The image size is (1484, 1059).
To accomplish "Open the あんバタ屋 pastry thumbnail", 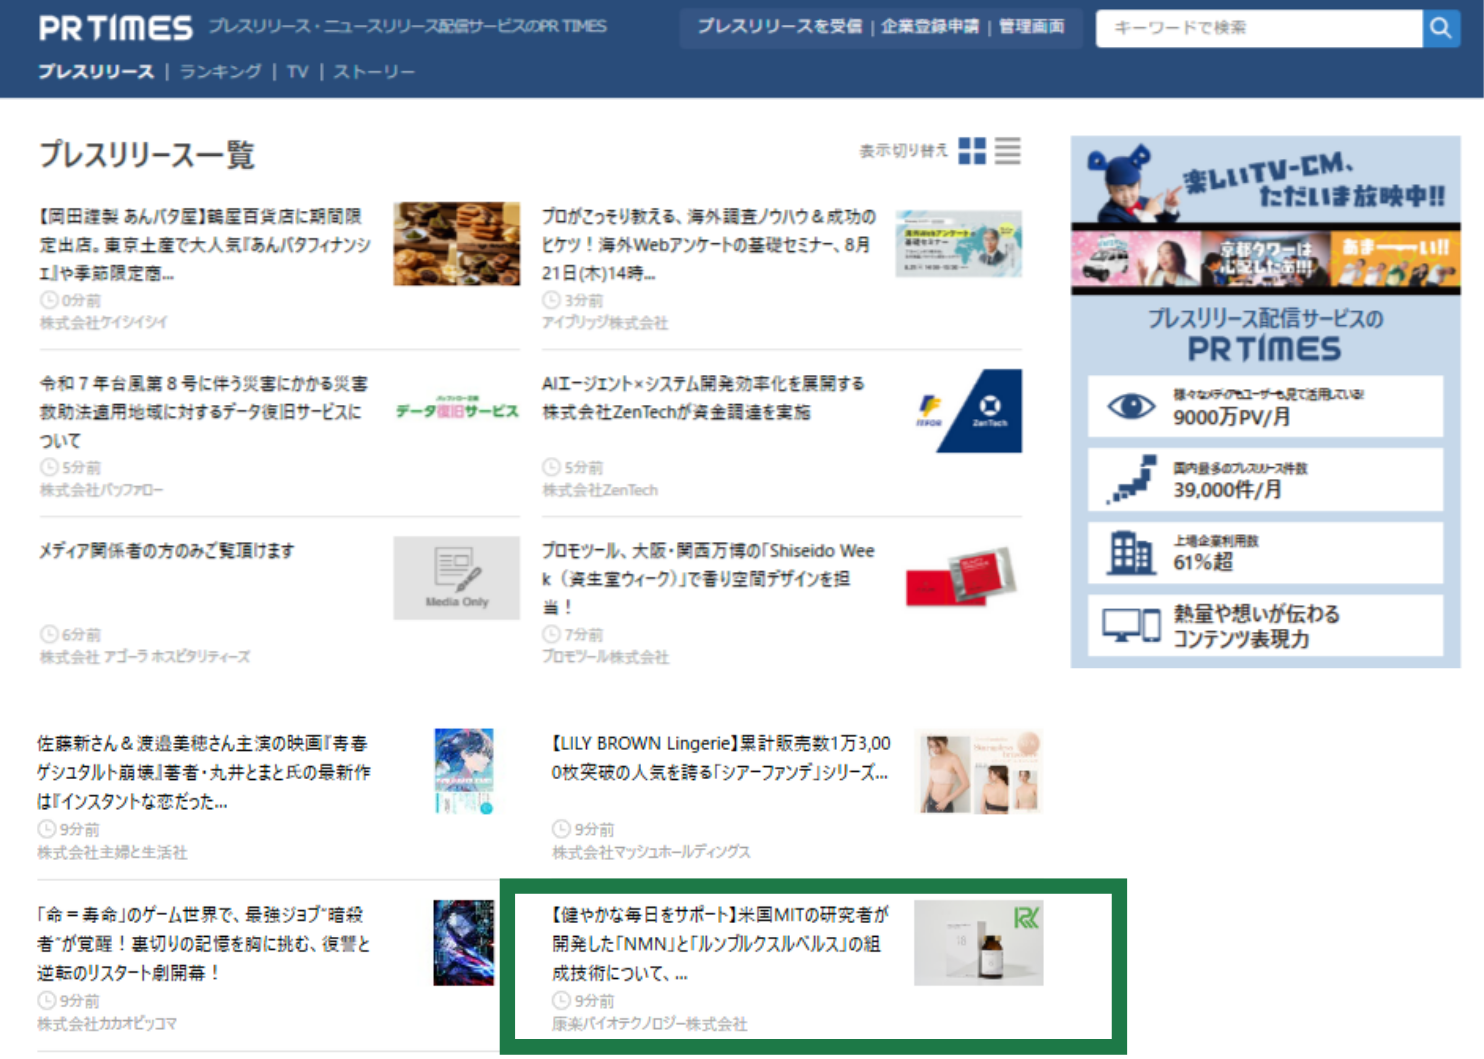I will pos(456,244).
